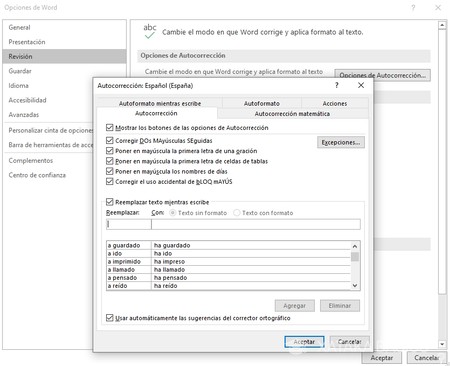450x366 pixels.
Task: Click the Agregar button
Action: pyautogui.click(x=295, y=306)
